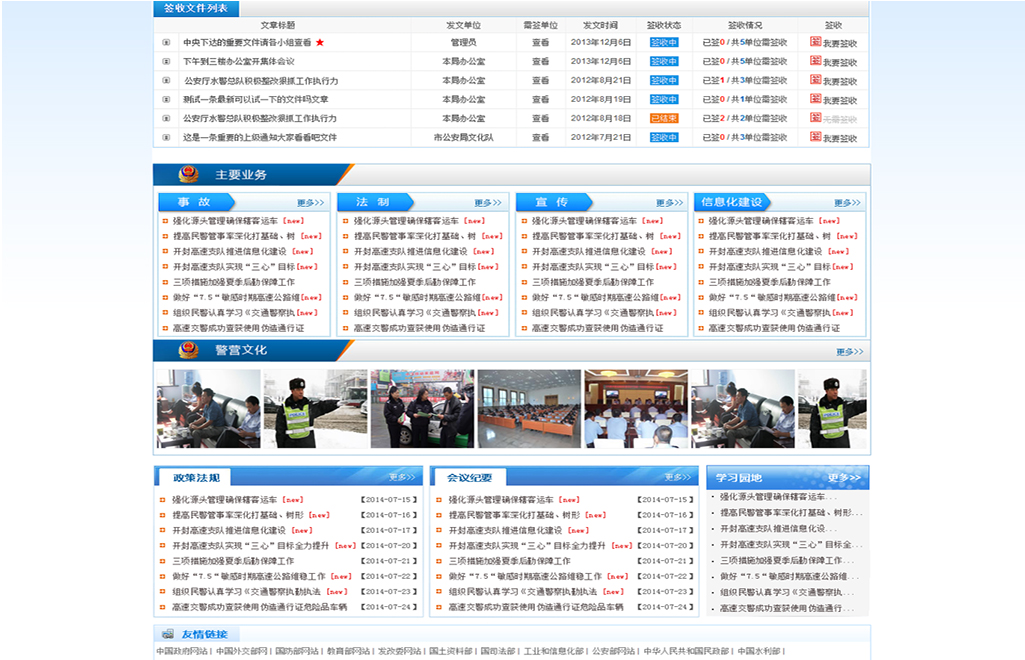
Task: Expand the row for 中央下达的重要文件请各小组查看
Action: [x=167, y=43]
